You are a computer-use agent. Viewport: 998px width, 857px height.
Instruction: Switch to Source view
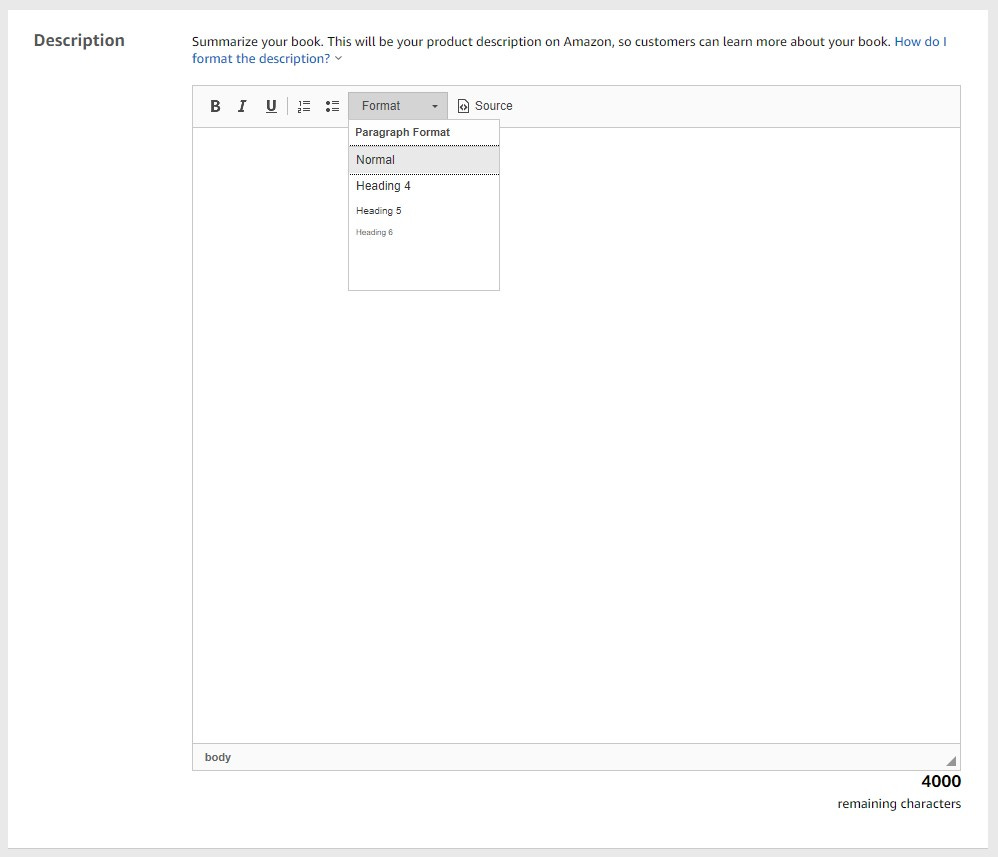pos(485,106)
